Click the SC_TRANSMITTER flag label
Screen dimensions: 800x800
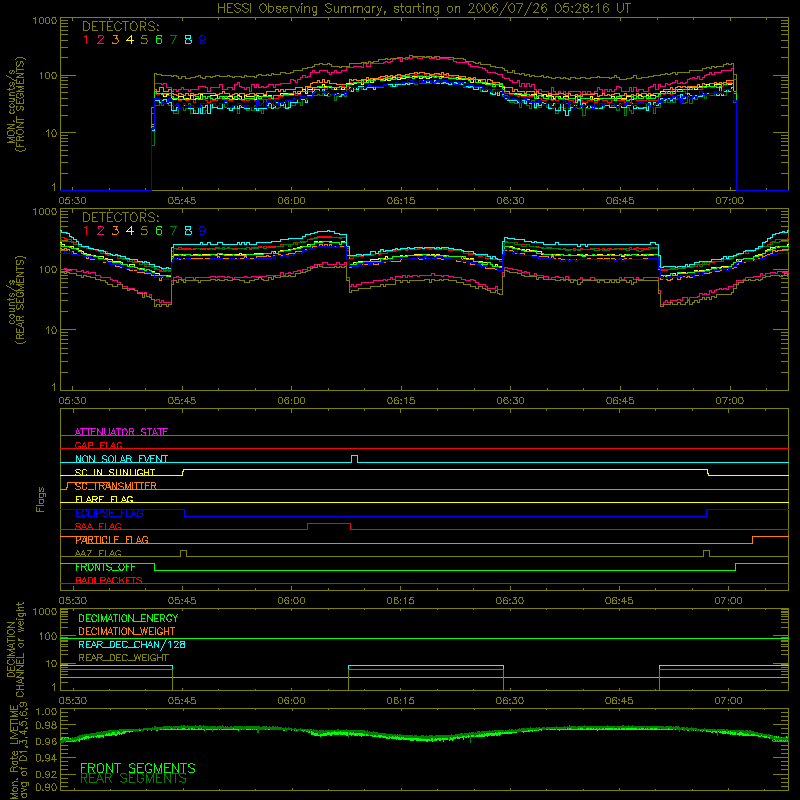(116, 486)
